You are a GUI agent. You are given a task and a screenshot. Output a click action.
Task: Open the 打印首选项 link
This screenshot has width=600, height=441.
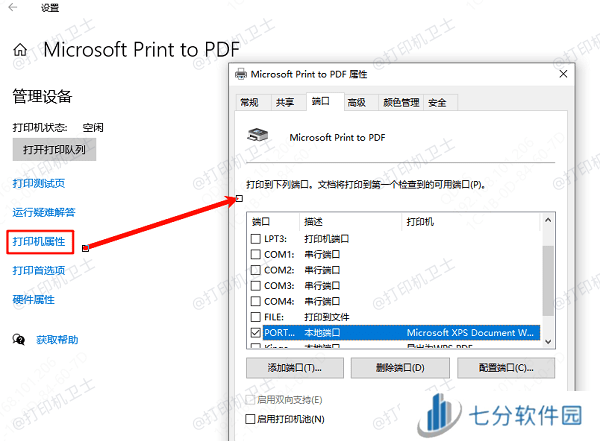coord(39,271)
